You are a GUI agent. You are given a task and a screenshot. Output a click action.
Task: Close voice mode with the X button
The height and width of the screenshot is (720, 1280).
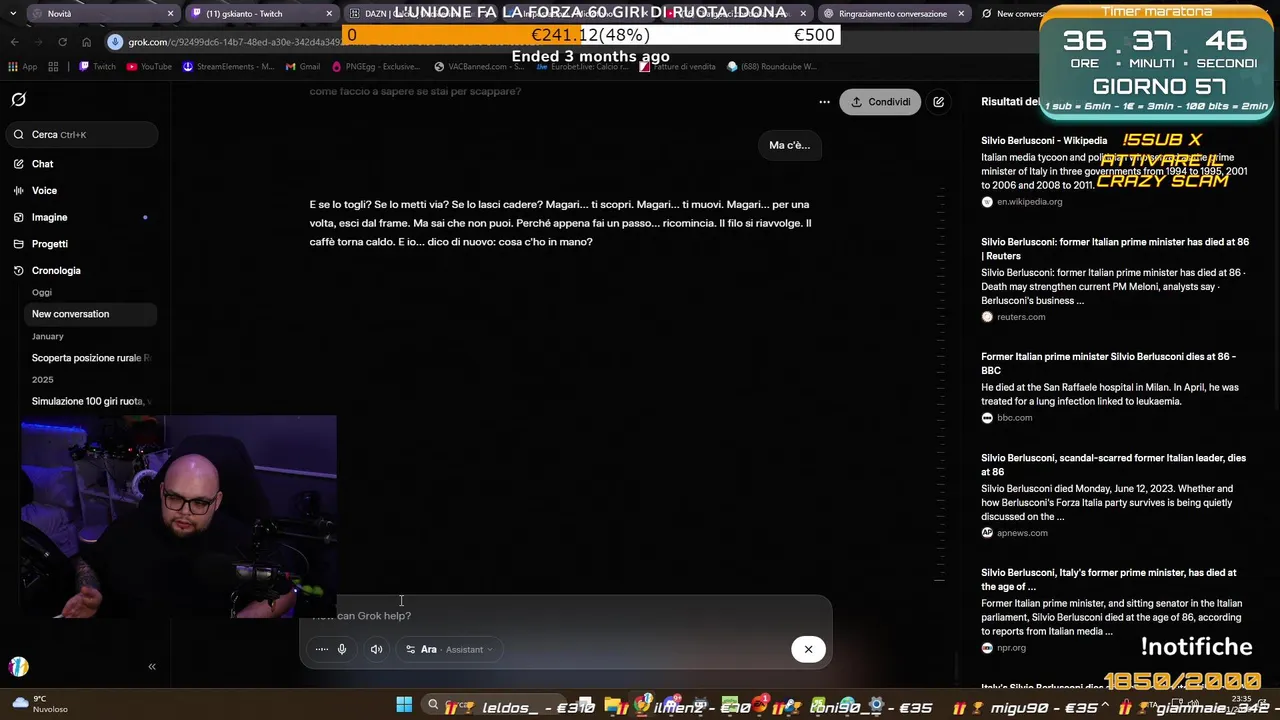[808, 649]
